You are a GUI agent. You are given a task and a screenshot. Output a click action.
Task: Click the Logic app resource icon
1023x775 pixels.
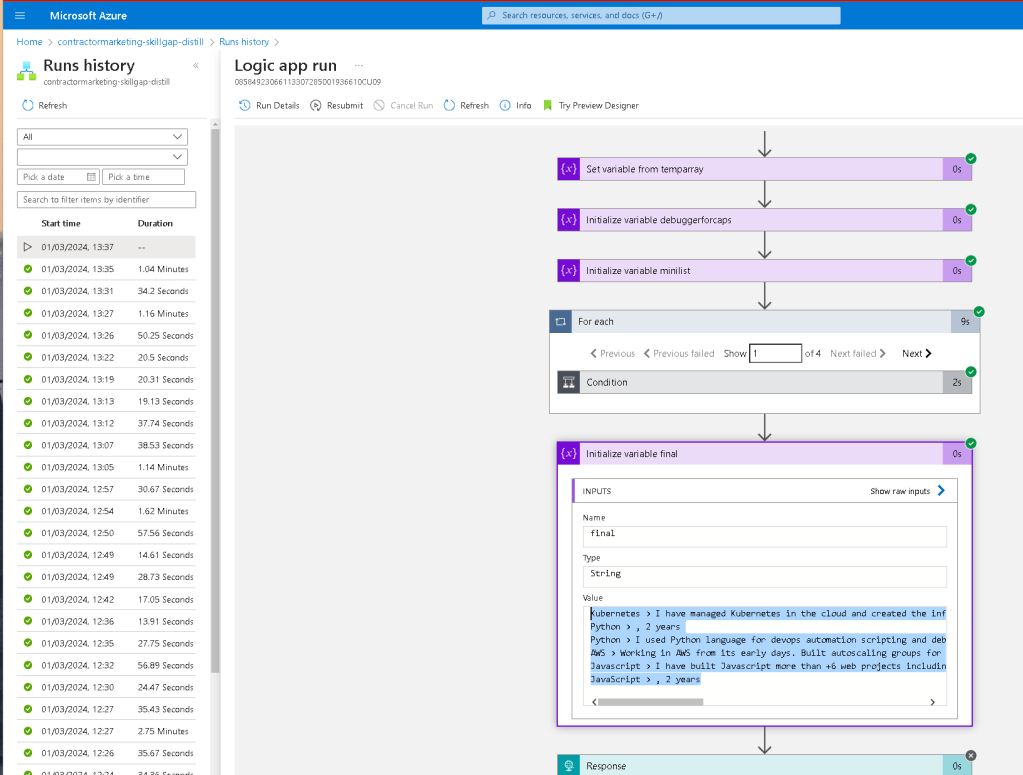27,70
